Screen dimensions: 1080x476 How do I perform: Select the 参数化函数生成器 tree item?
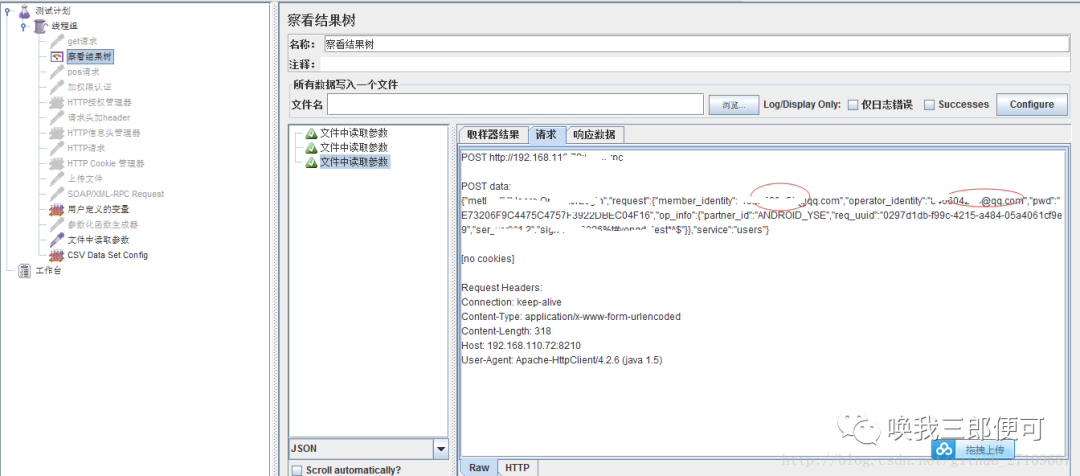[x=102, y=225]
